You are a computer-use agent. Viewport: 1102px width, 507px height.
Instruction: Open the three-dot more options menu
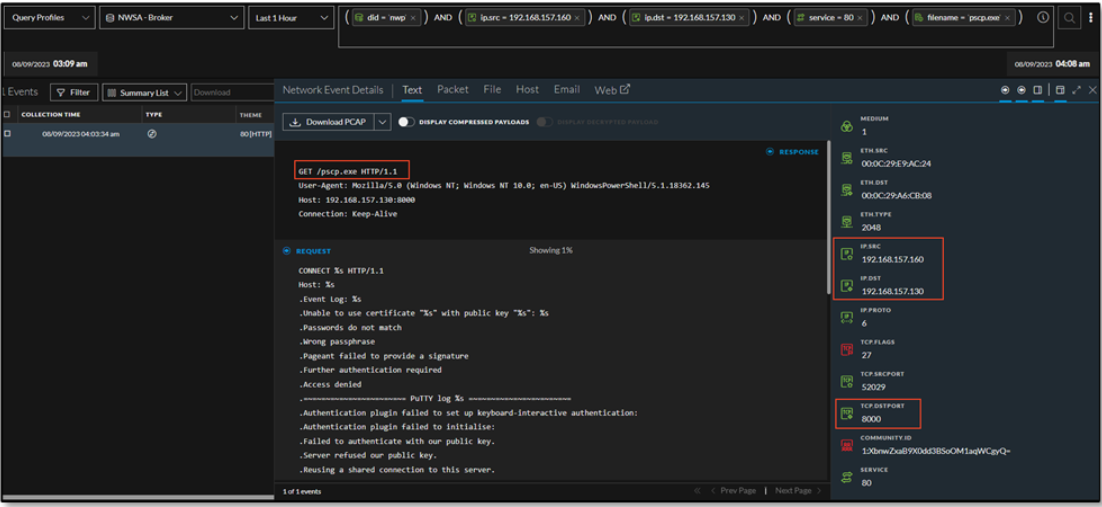(1091, 18)
